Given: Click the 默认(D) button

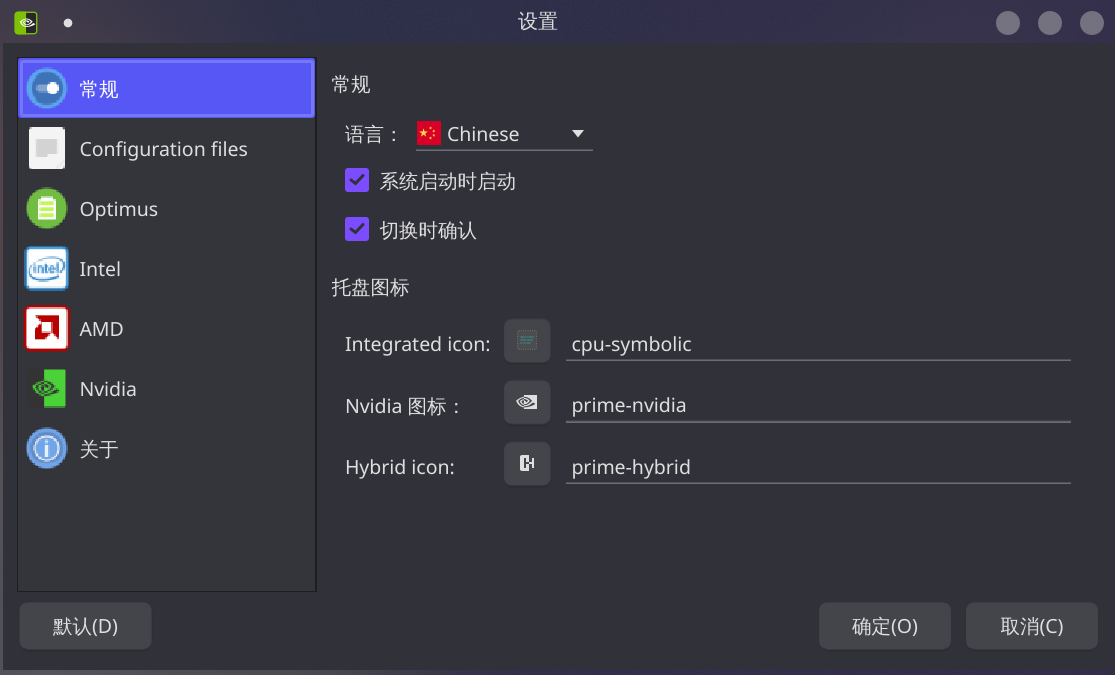Looking at the screenshot, I should point(85,625).
